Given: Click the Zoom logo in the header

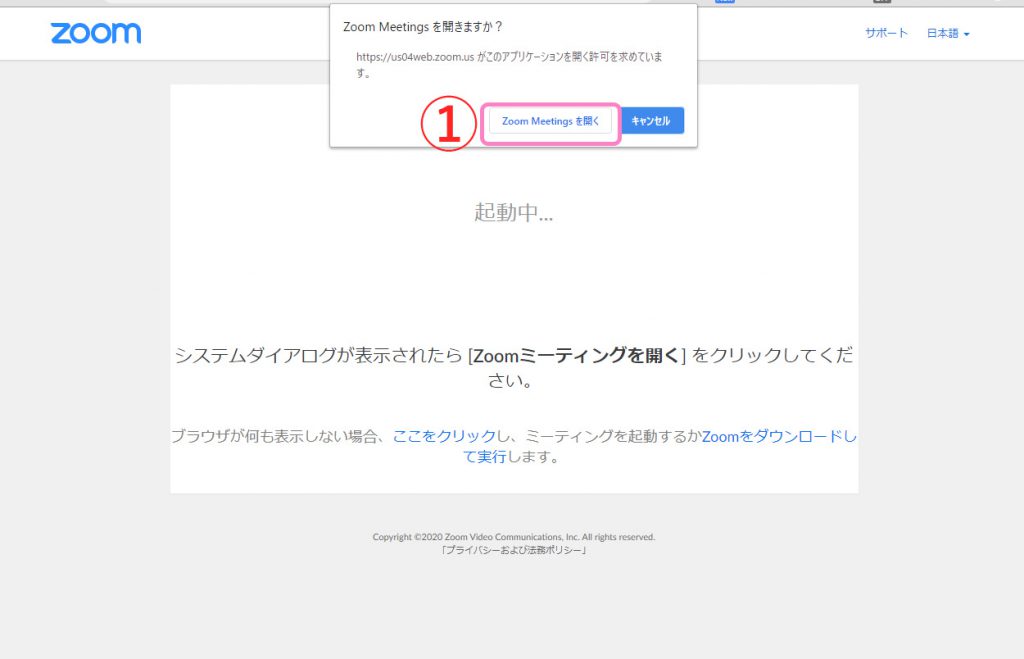Looking at the screenshot, I should point(96,33).
